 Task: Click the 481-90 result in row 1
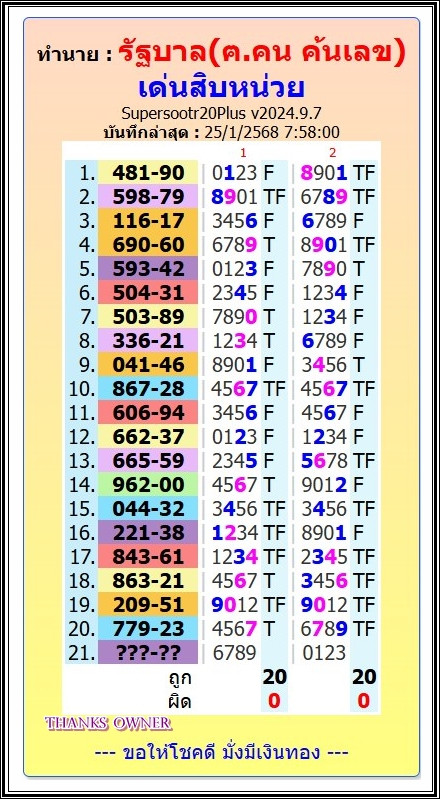click(x=148, y=173)
